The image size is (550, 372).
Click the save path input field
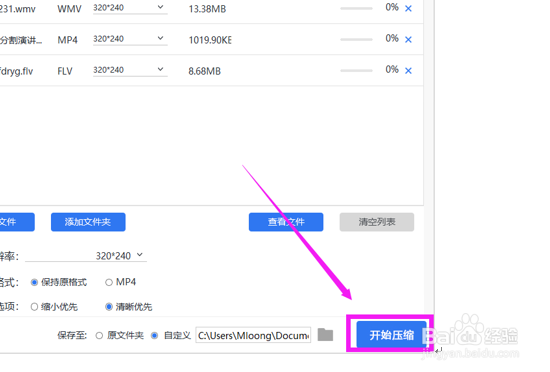click(253, 335)
